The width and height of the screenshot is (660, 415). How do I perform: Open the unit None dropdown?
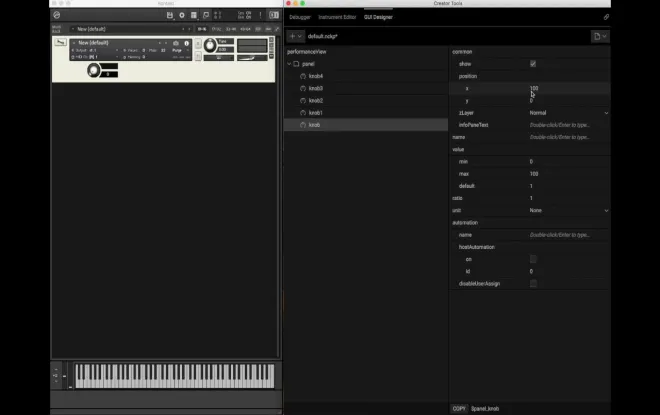pos(568,210)
